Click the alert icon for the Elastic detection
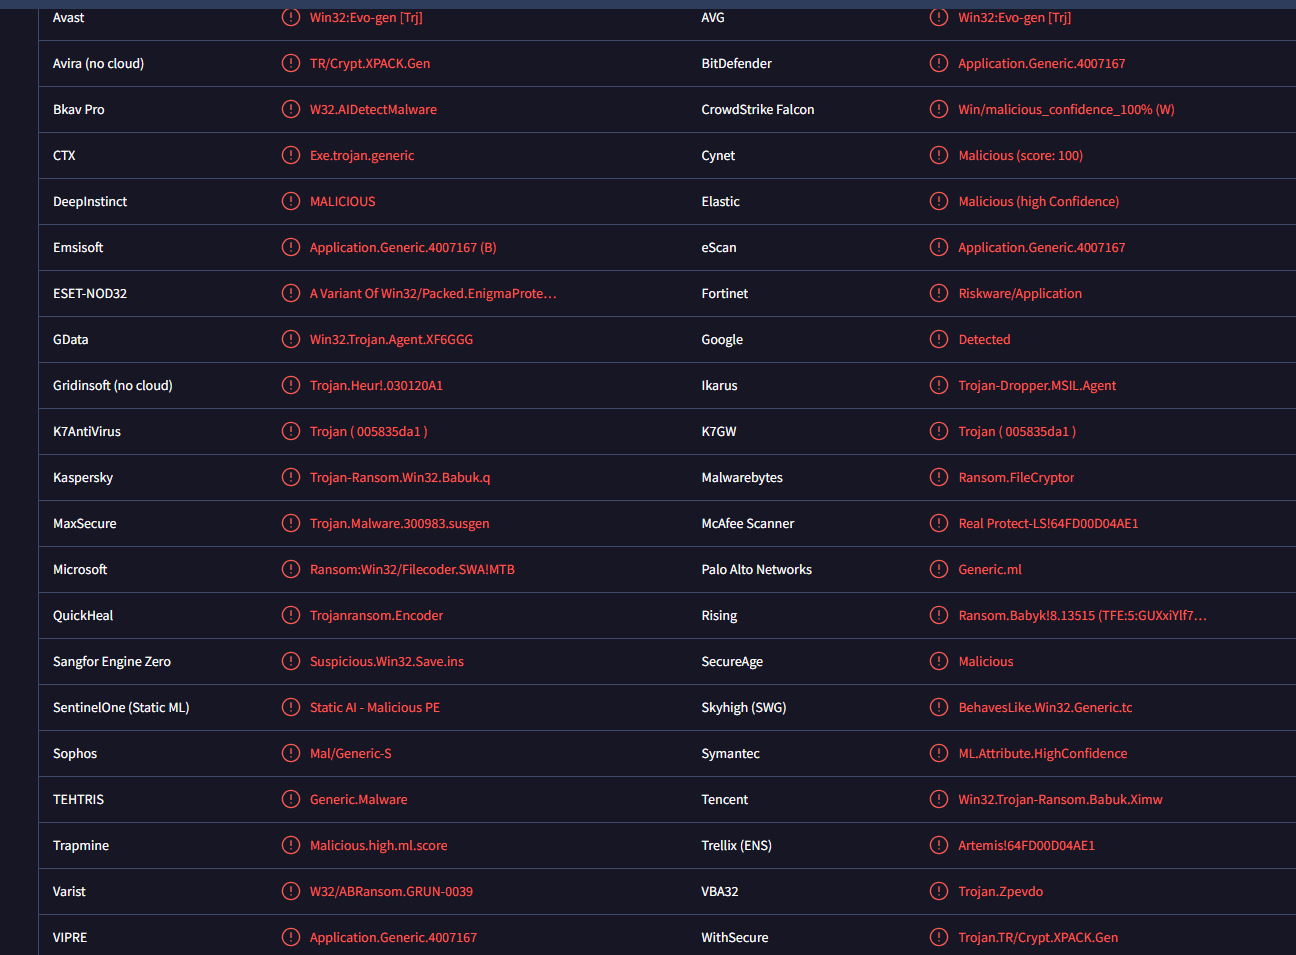The width and height of the screenshot is (1296, 955). tap(939, 201)
